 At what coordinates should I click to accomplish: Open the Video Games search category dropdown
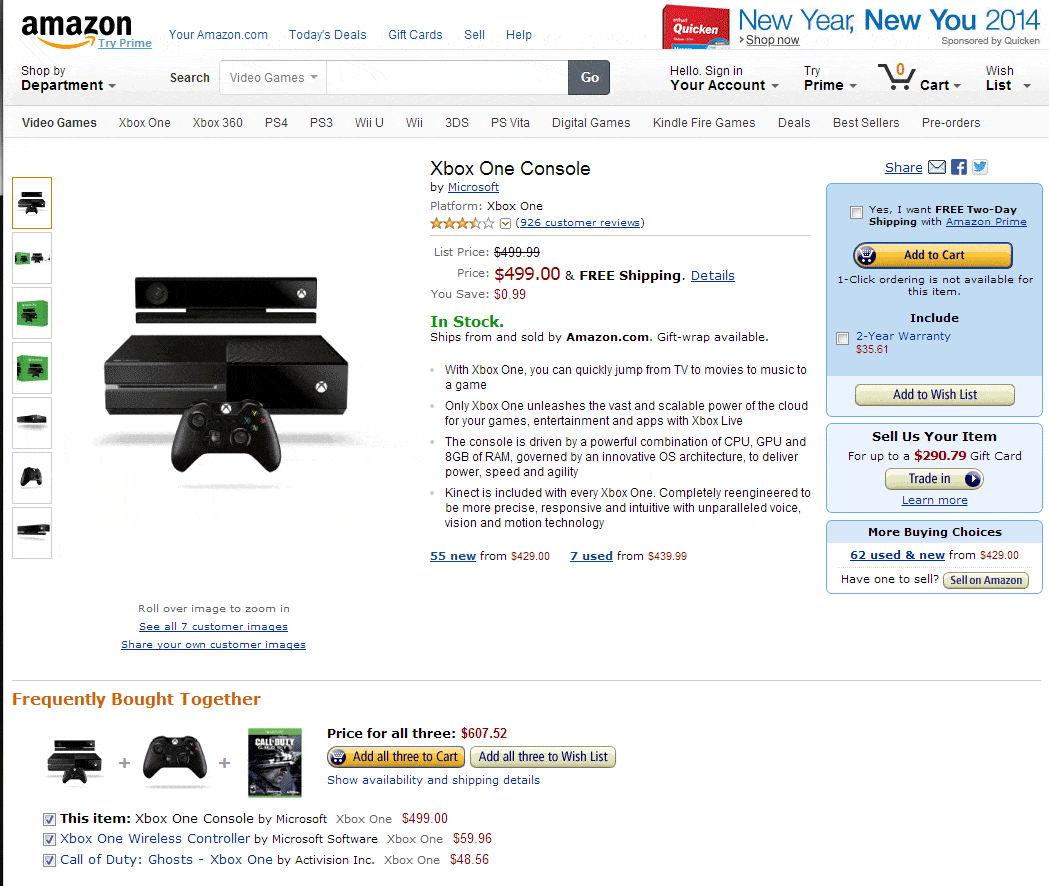(273, 78)
